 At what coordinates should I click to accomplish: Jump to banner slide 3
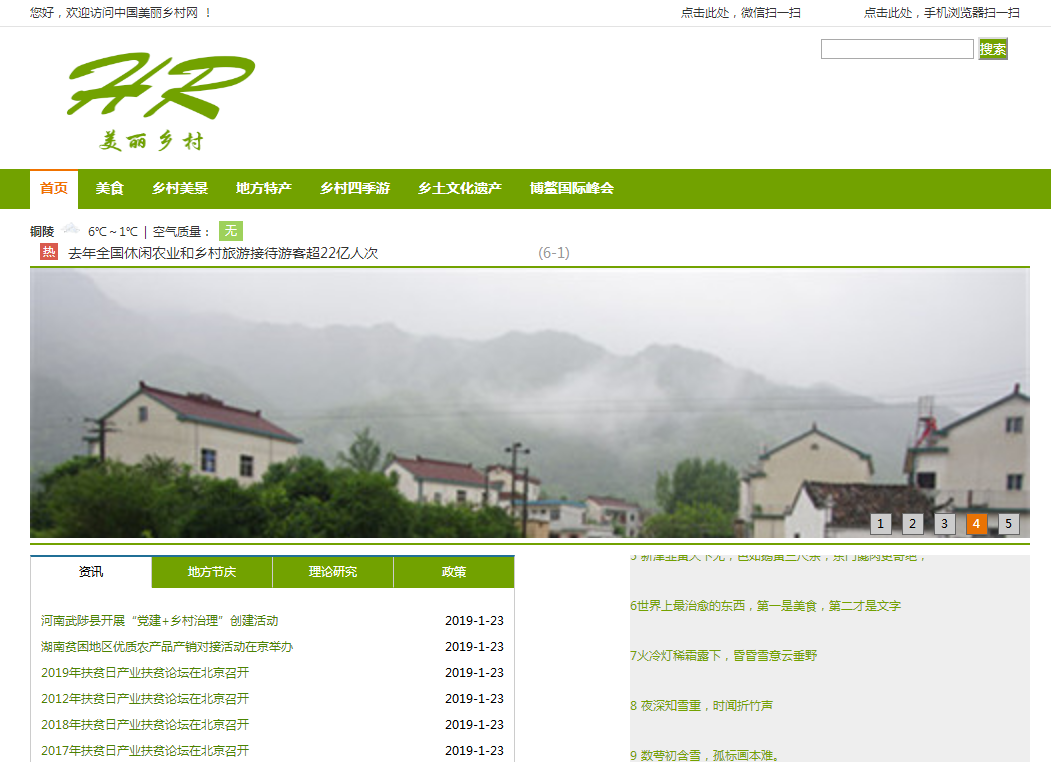click(x=945, y=523)
